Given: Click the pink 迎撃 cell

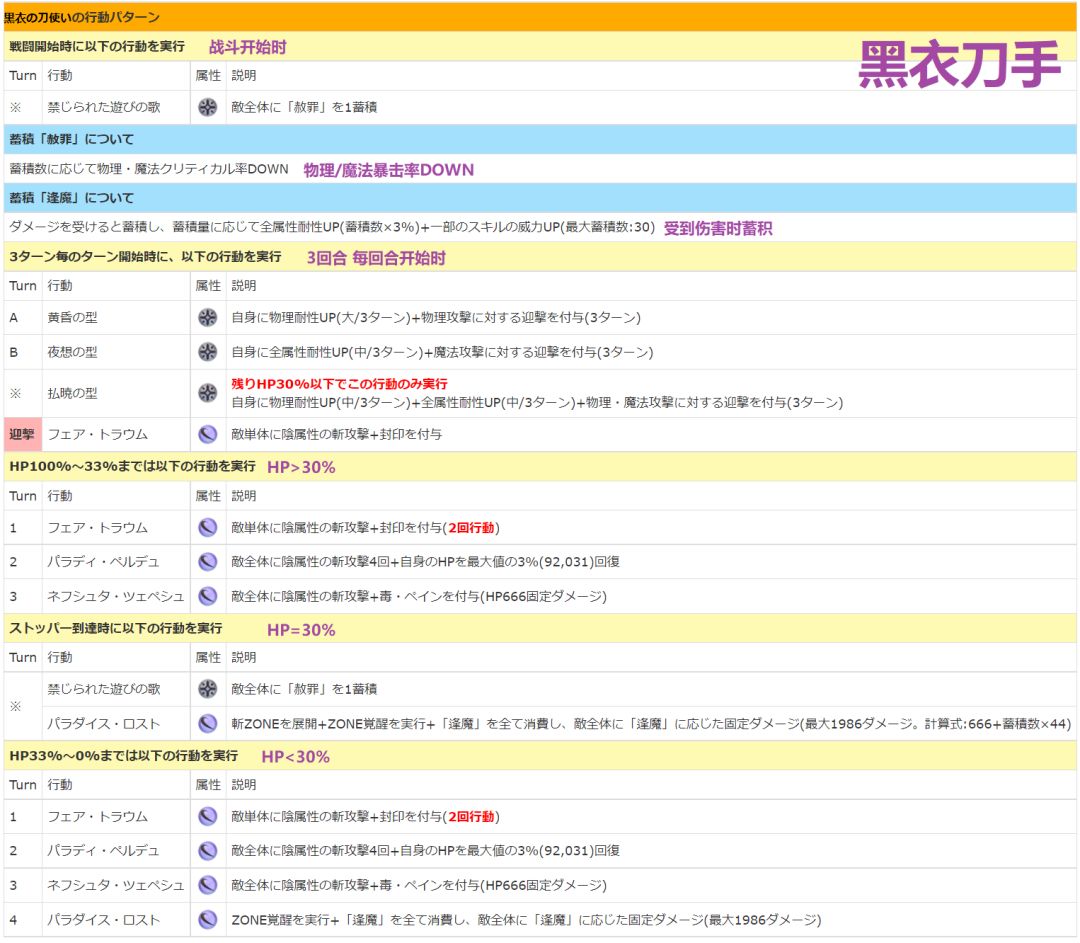Looking at the screenshot, I should pos(22,434).
